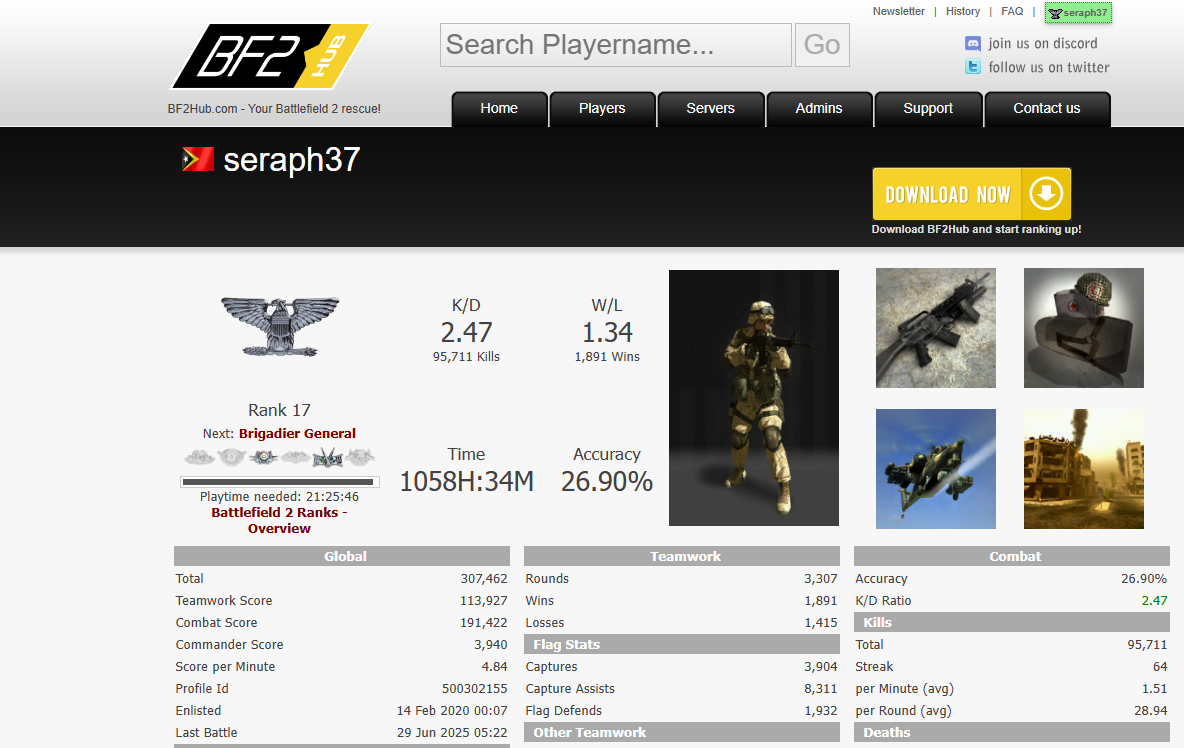Image resolution: width=1184 pixels, height=748 pixels.
Task: Open the attack helicopter vehicle thumbnail
Action: pyautogui.click(x=936, y=469)
